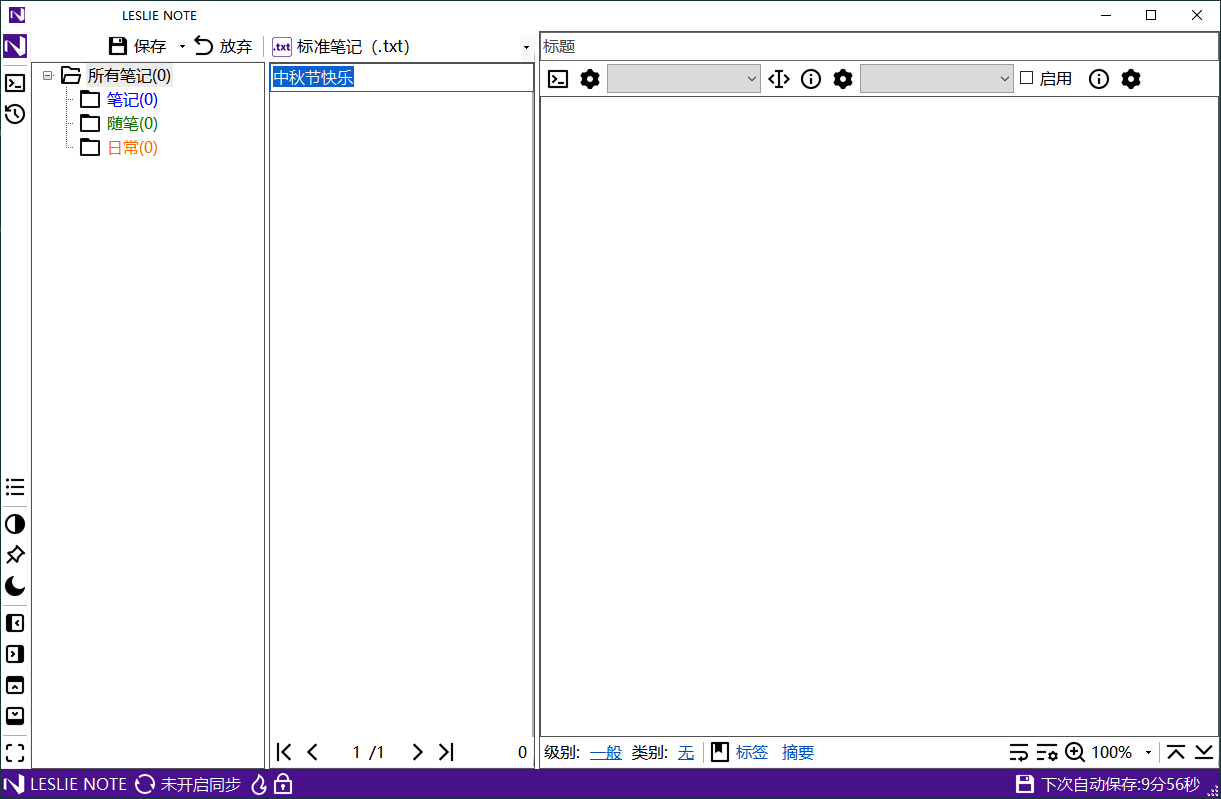Open the 标准笔记 (.txt) note type dropdown
The image size is (1221, 799).
tap(526, 47)
